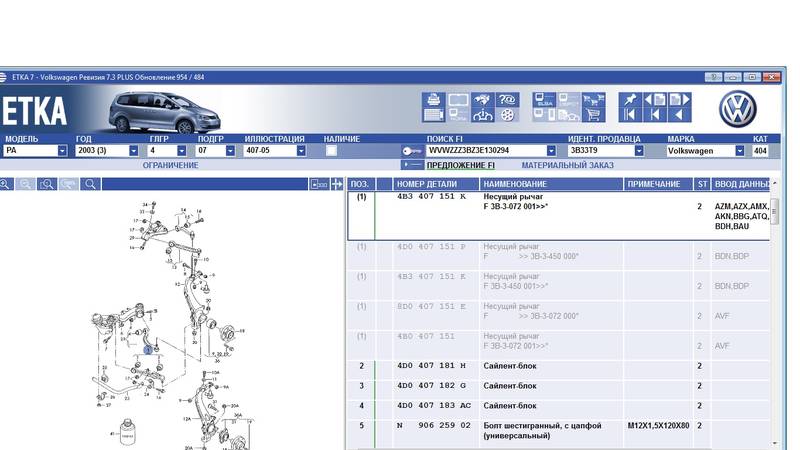The image size is (800, 450).
Task: Click the zoom in magnifier icon
Action: 5,184
